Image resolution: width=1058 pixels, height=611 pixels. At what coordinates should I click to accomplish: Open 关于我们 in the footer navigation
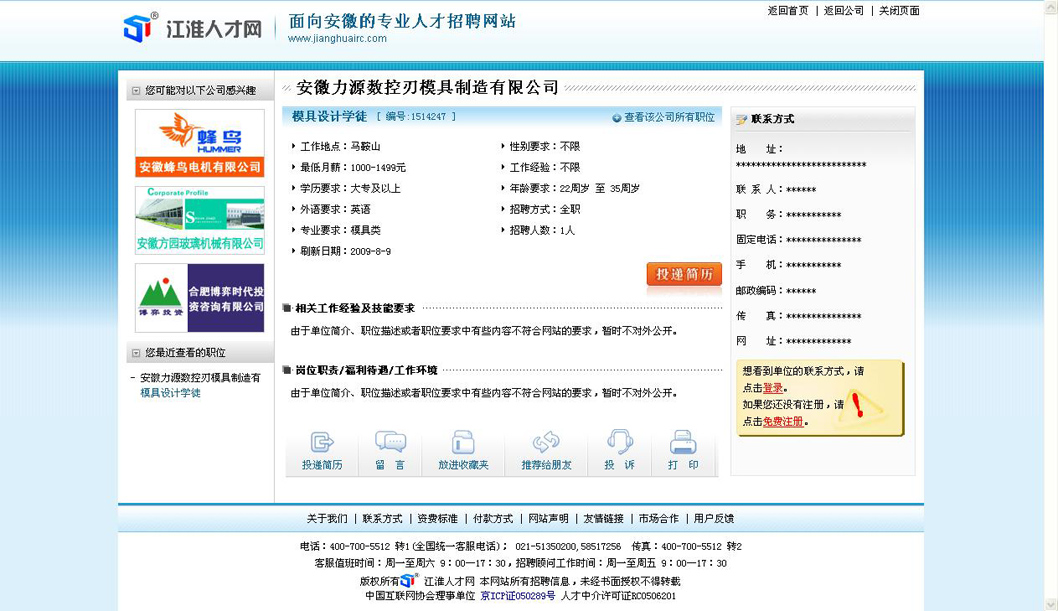327,519
